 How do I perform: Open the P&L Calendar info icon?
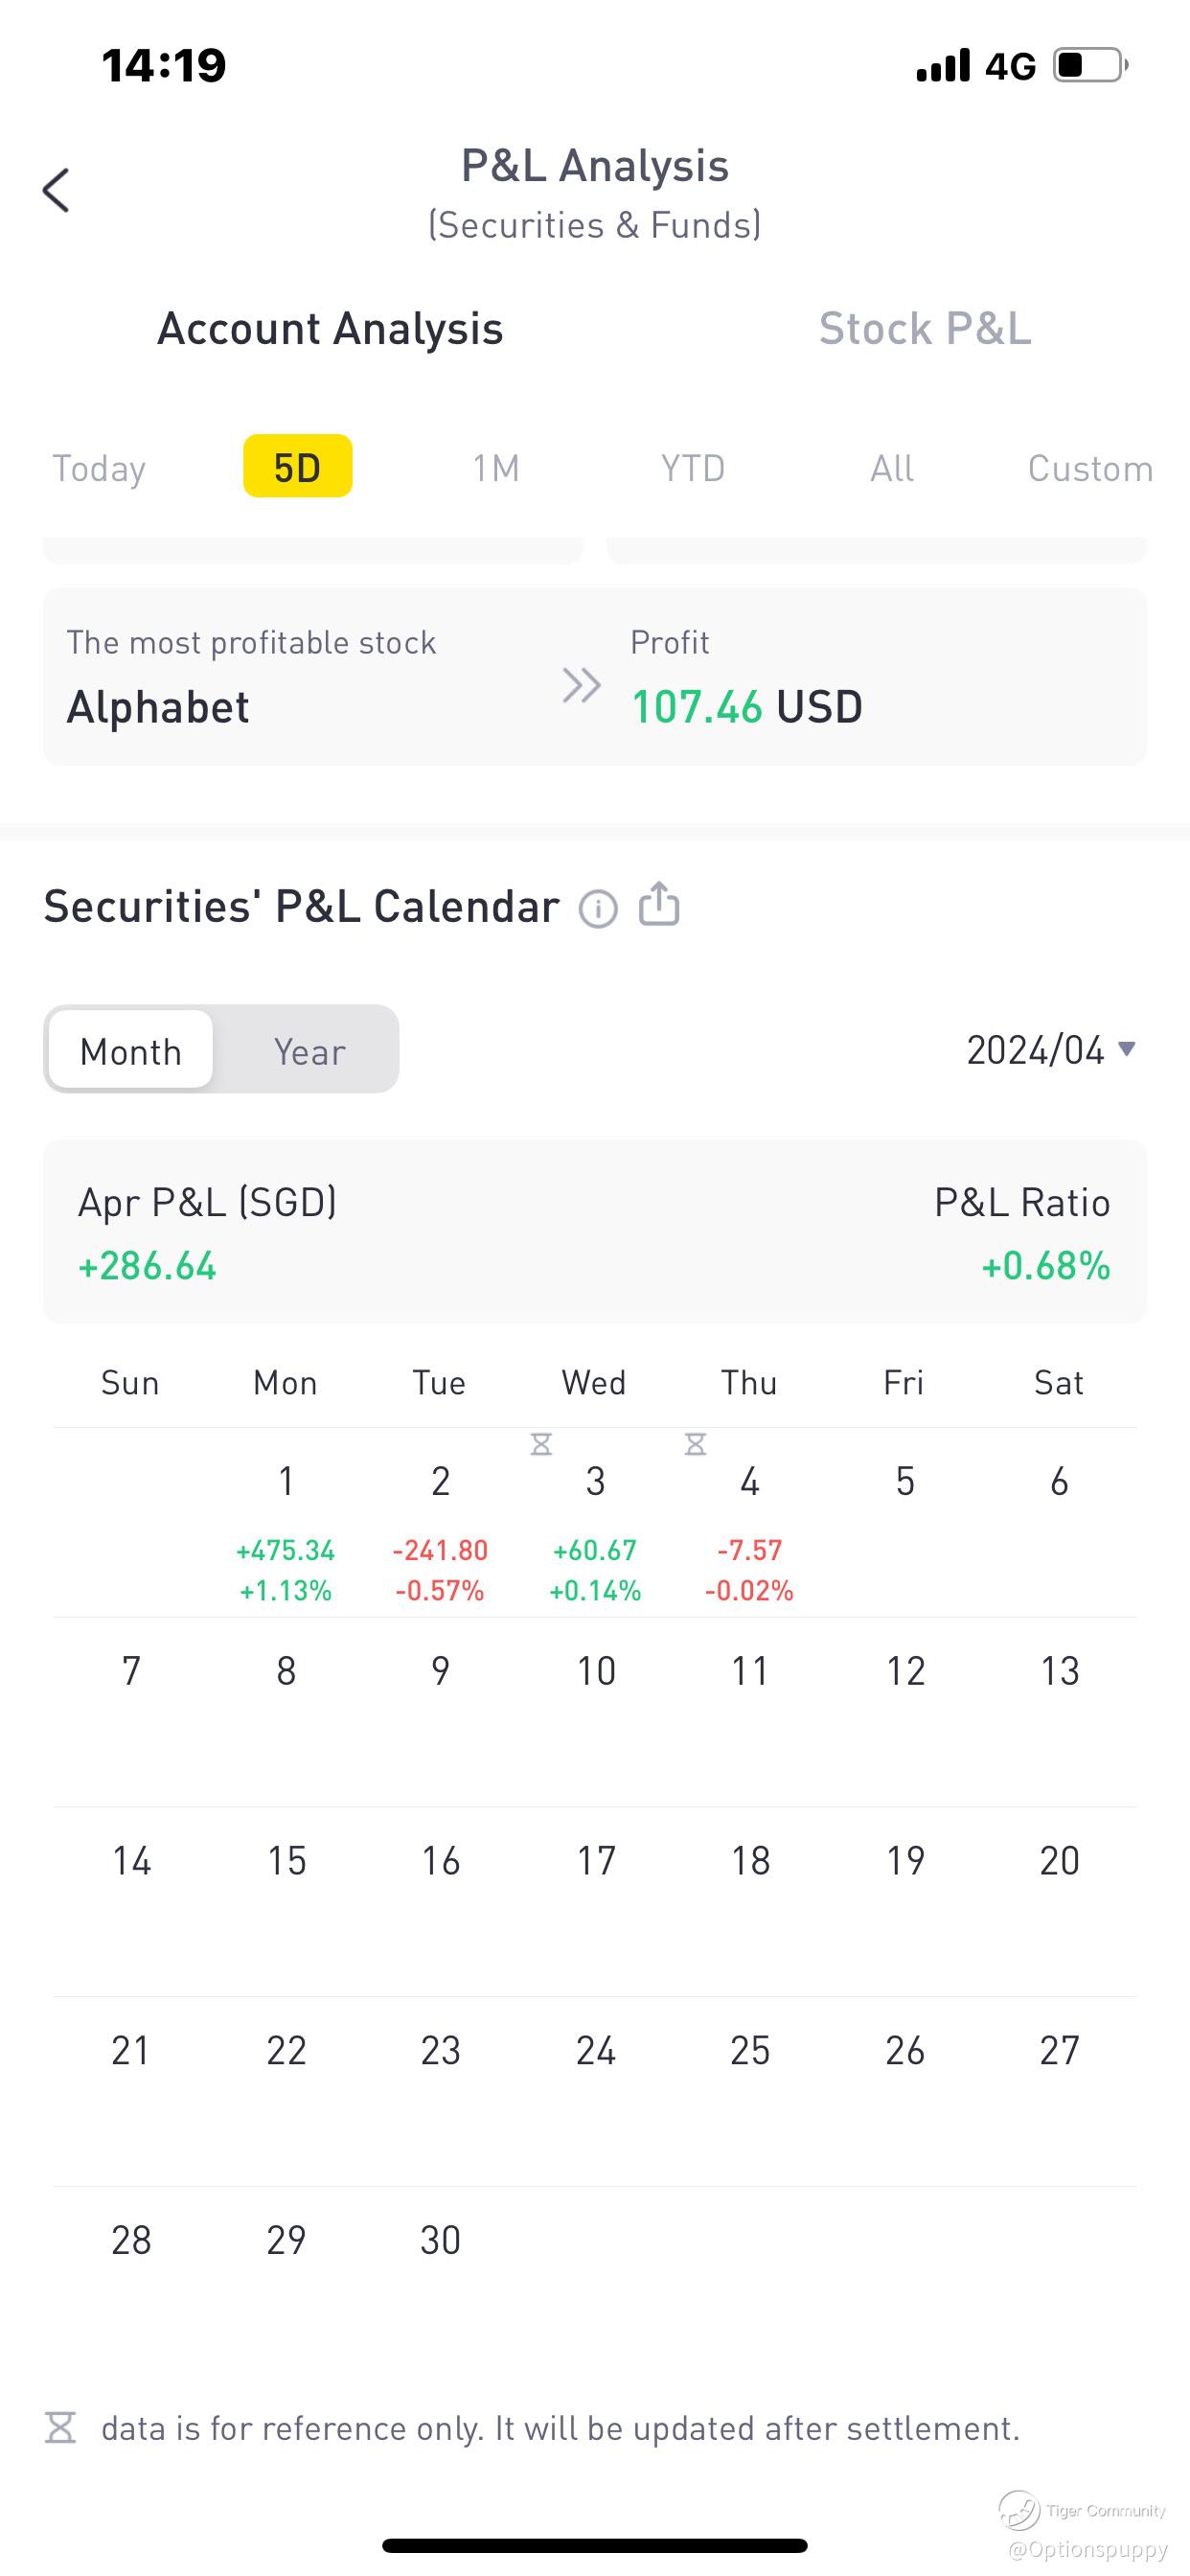[x=598, y=909]
